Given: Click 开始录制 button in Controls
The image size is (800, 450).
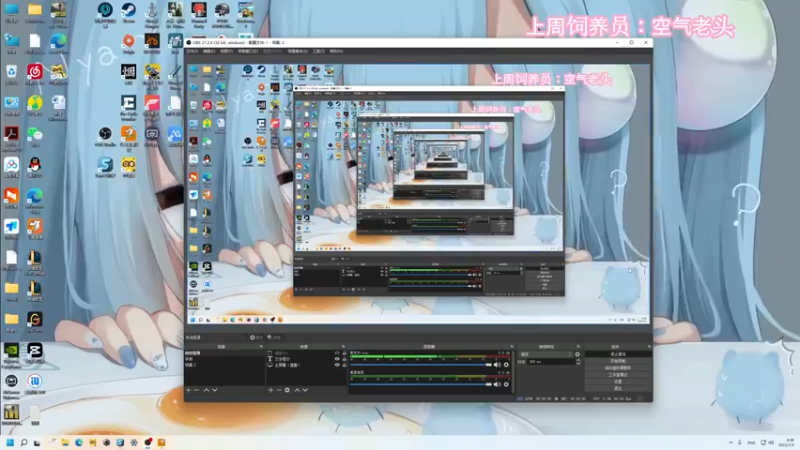Looking at the screenshot, I should pyautogui.click(x=618, y=361).
